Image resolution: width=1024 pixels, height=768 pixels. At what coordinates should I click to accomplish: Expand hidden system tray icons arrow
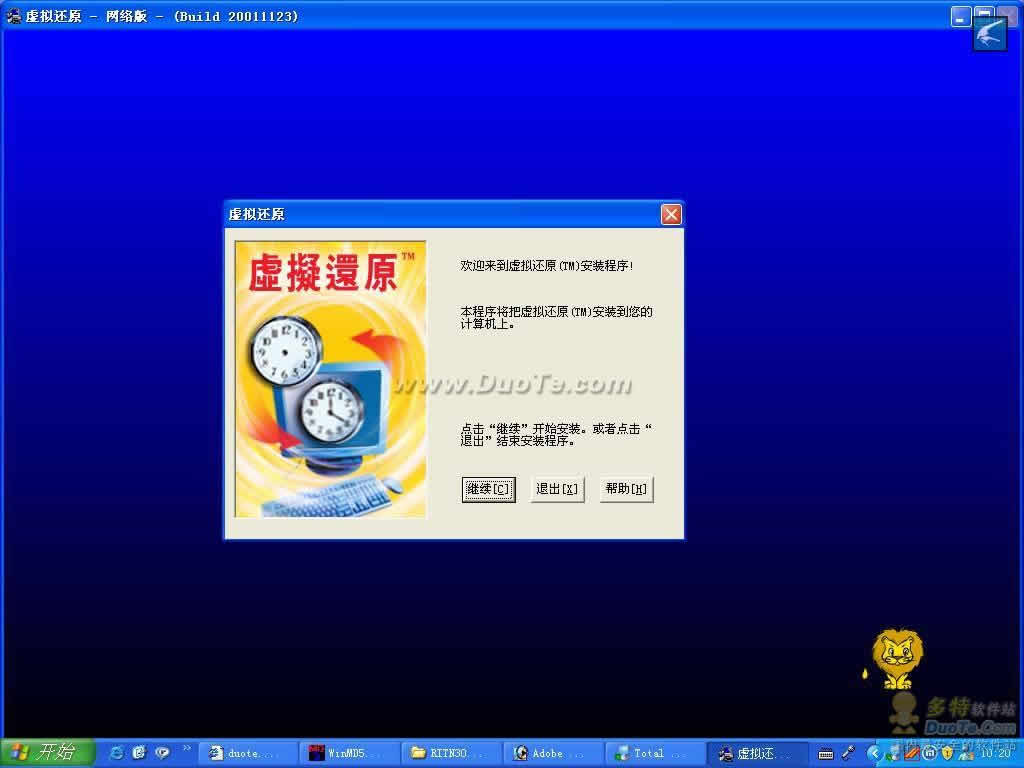tap(873, 754)
